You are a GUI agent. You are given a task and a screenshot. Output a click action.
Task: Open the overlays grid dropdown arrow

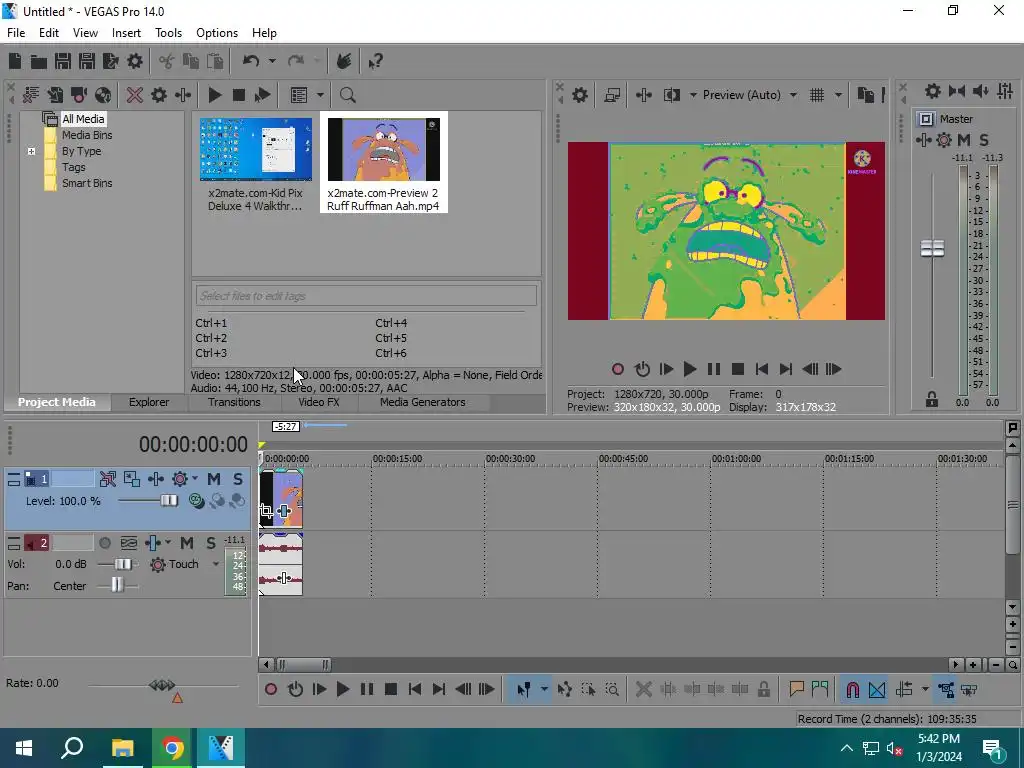pos(839,95)
